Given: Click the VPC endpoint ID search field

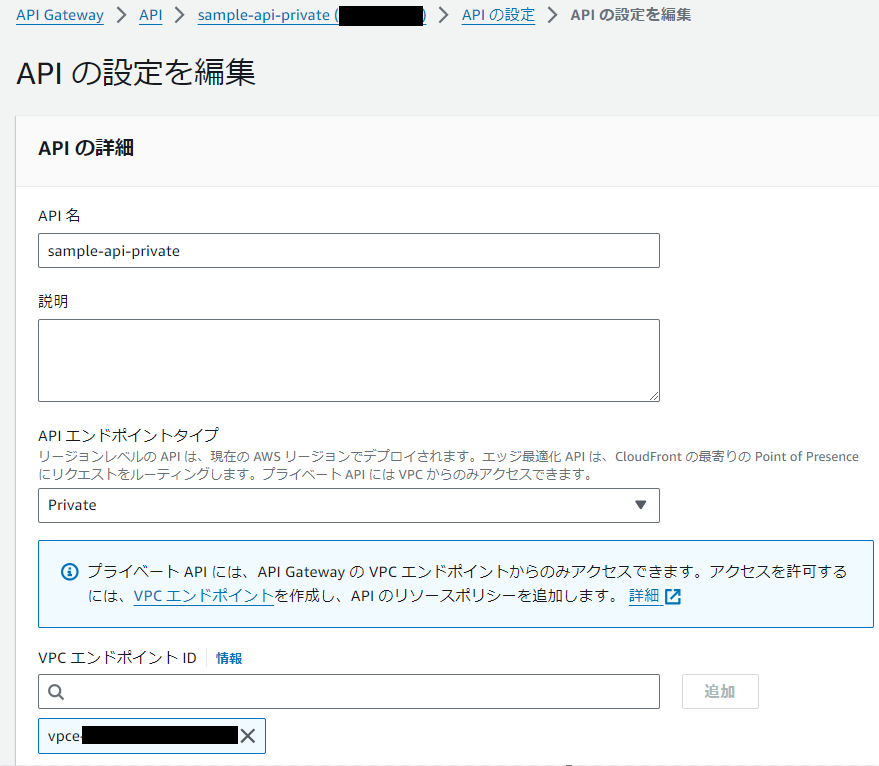Looking at the screenshot, I should pyautogui.click(x=349, y=691).
